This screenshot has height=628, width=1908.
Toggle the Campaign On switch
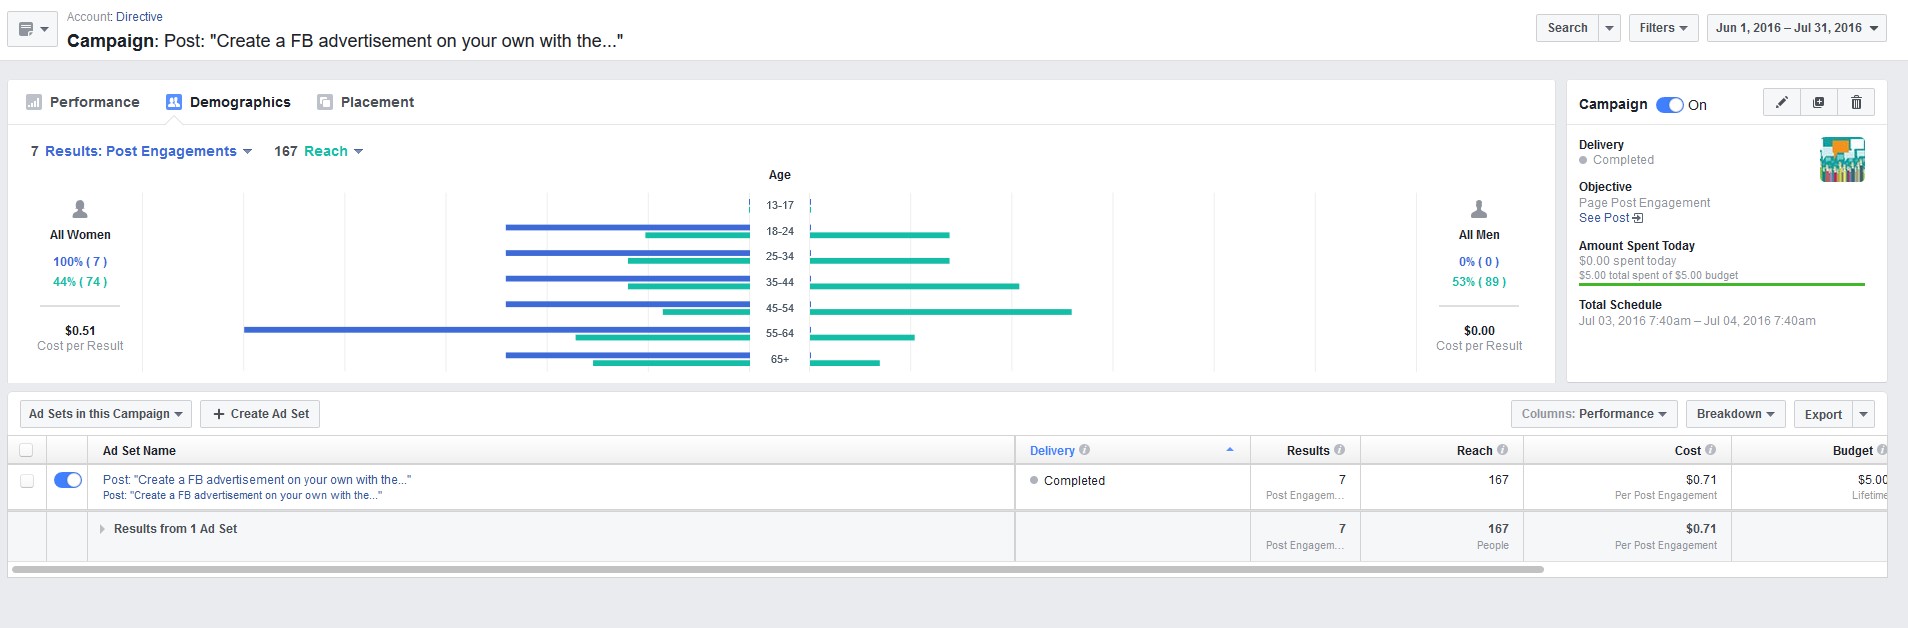(1669, 105)
